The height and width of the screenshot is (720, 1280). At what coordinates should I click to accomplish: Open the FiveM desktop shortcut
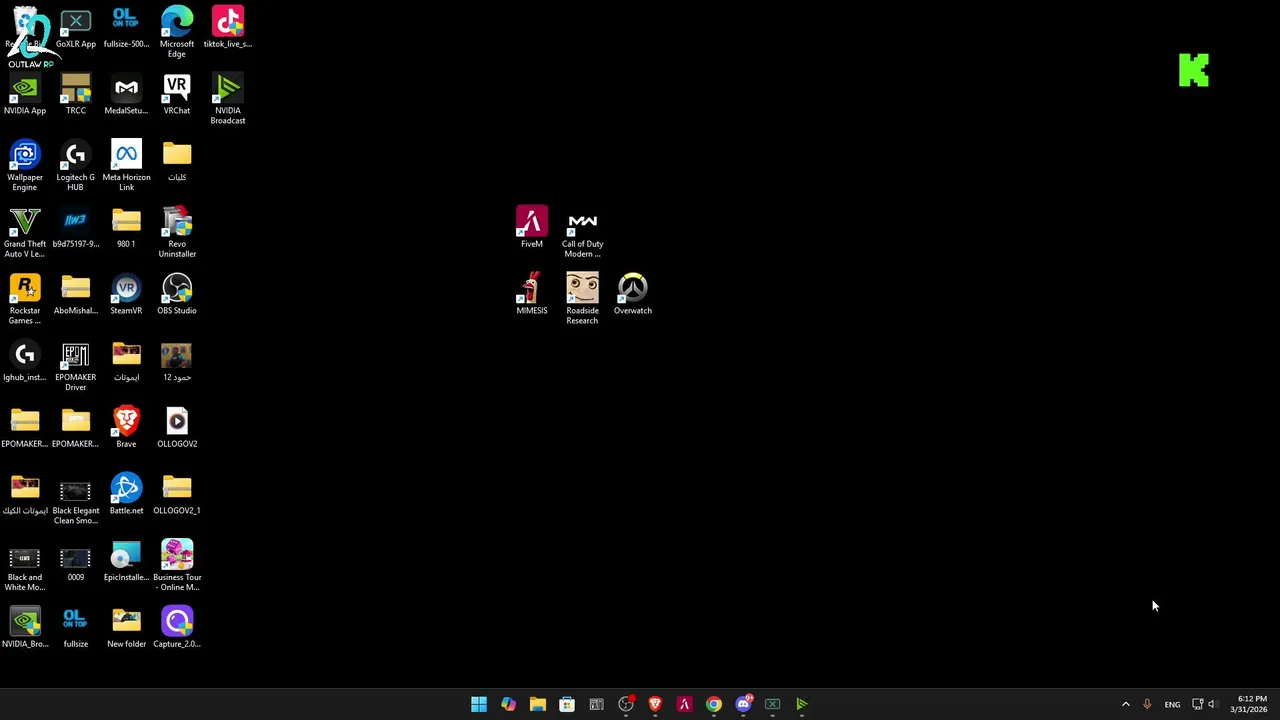[531, 228]
